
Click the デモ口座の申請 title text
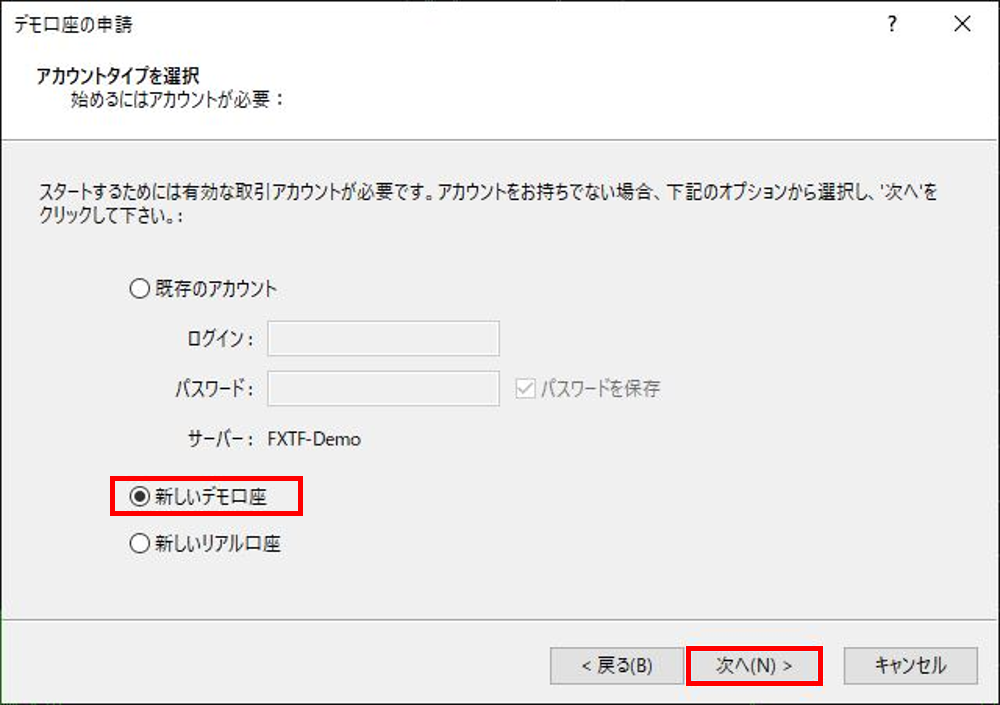click(x=73, y=24)
